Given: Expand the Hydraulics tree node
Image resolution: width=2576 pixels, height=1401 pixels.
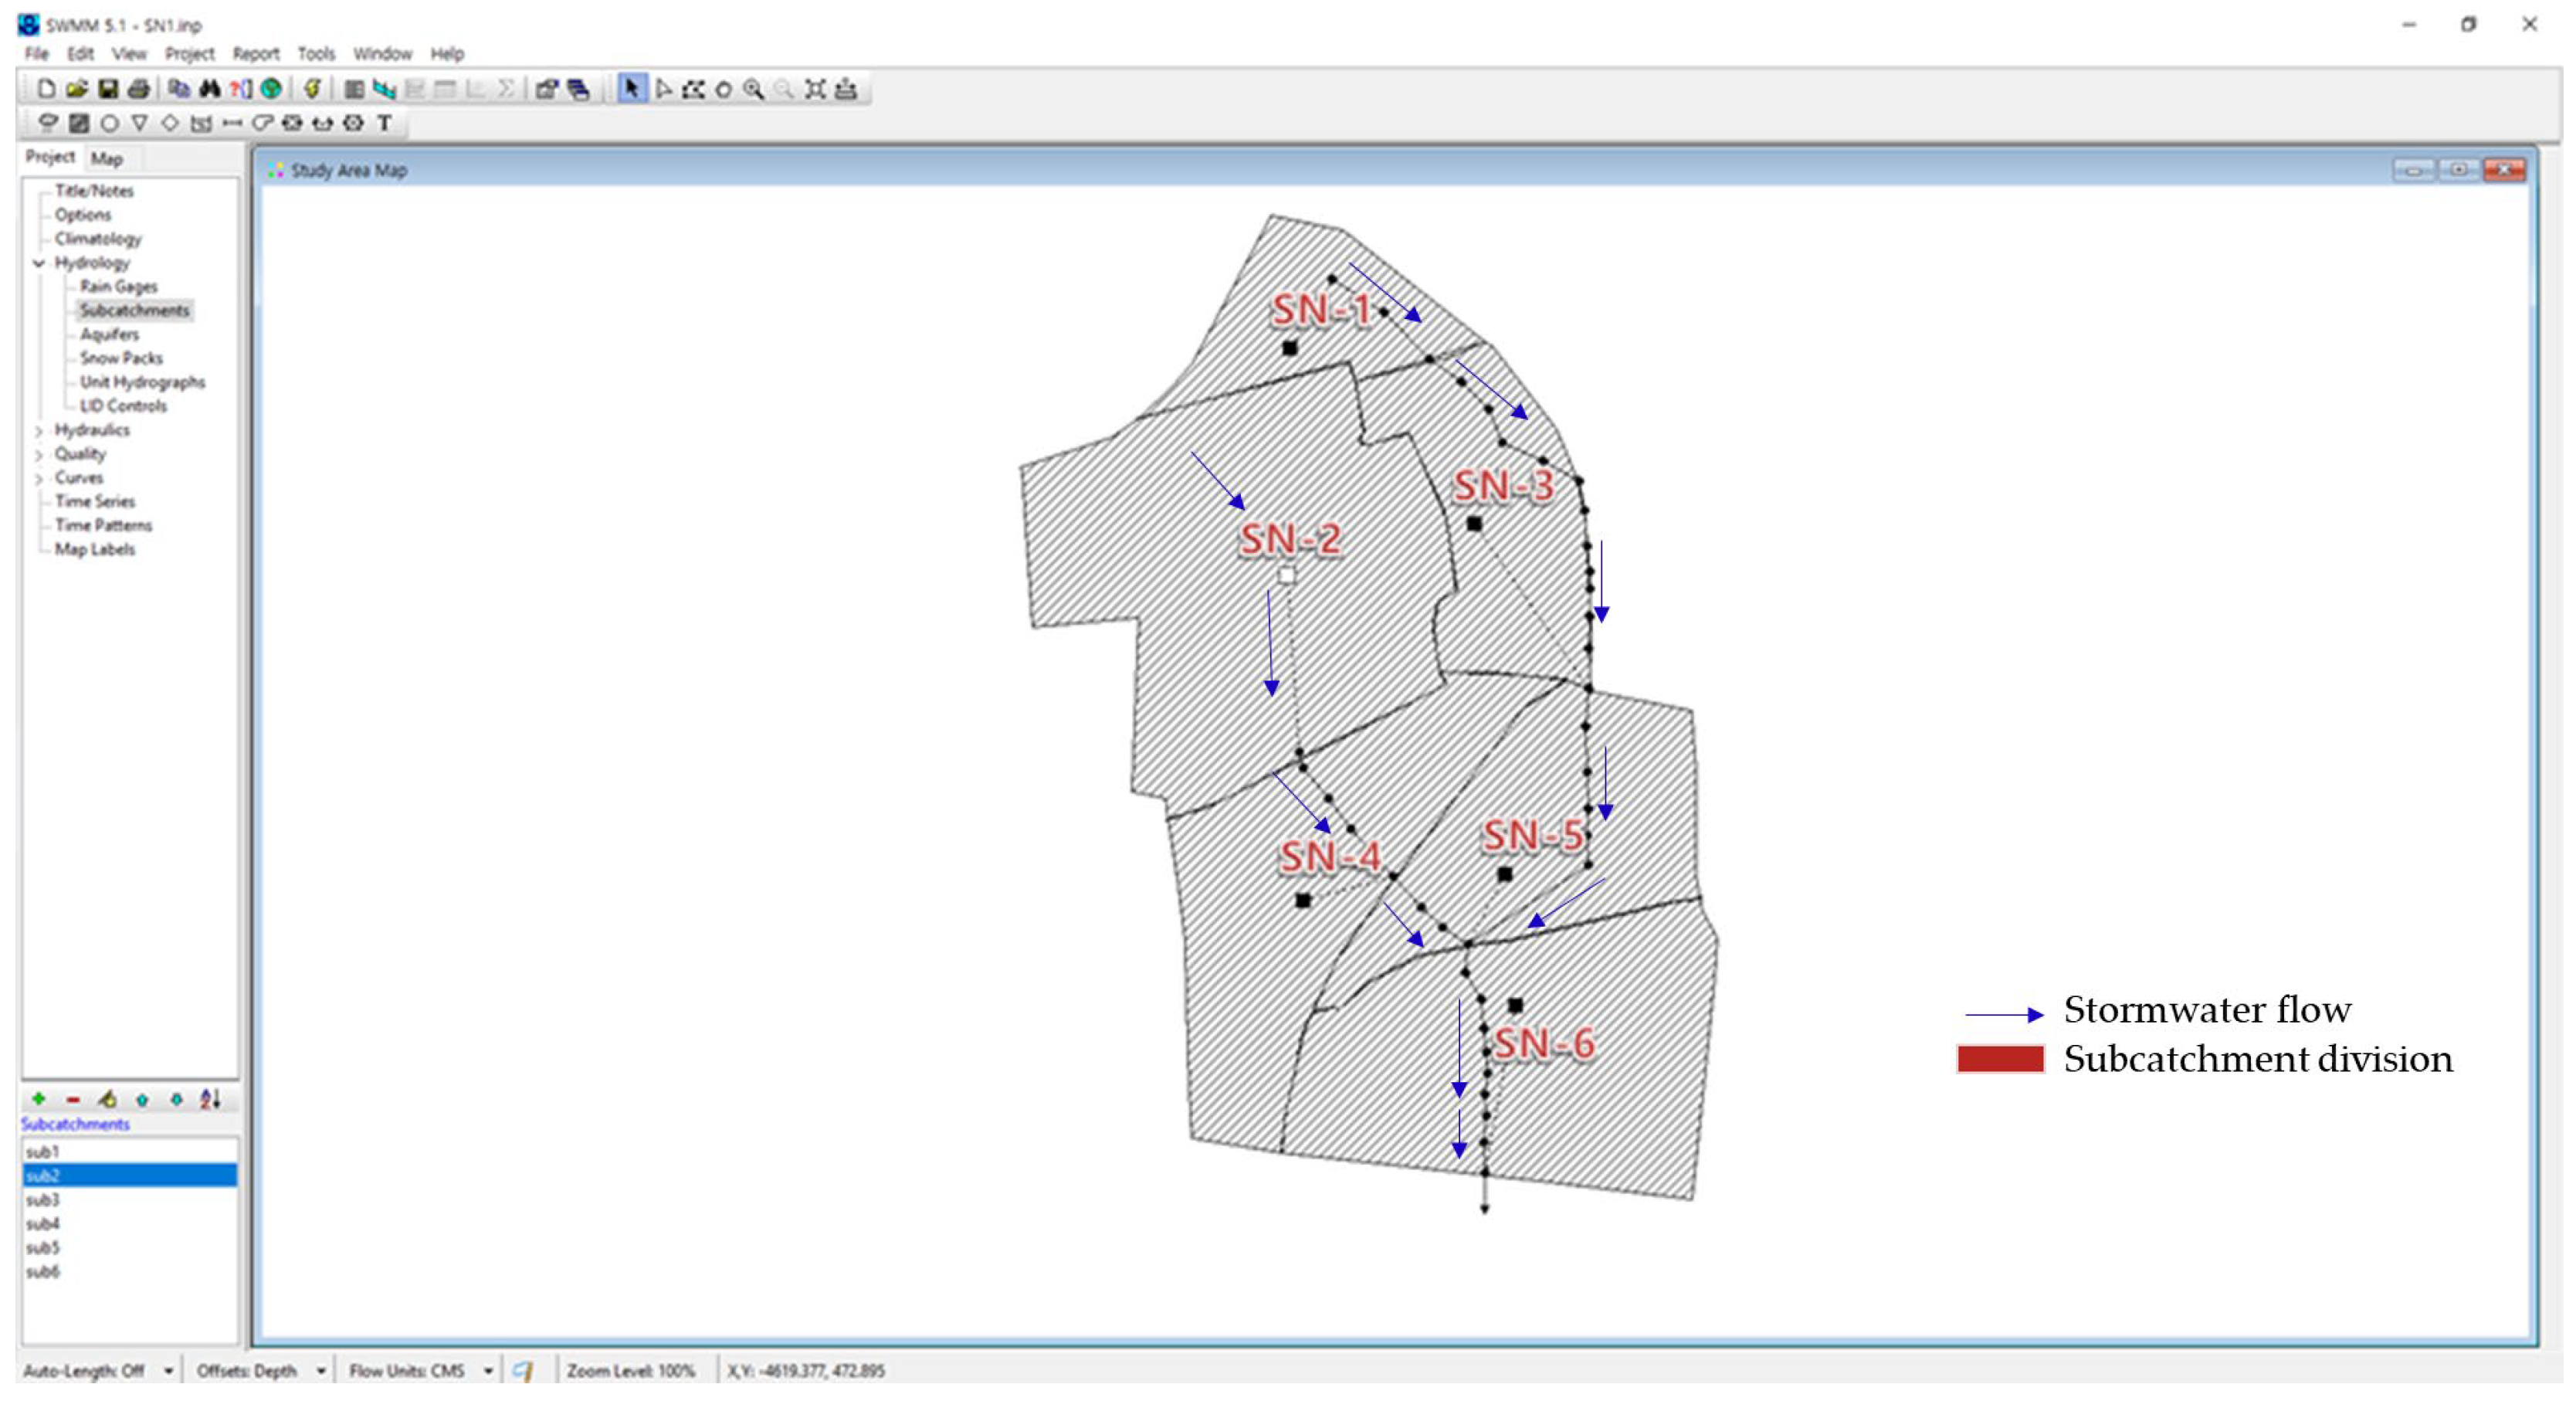Looking at the screenshot, I should point(39,431).
